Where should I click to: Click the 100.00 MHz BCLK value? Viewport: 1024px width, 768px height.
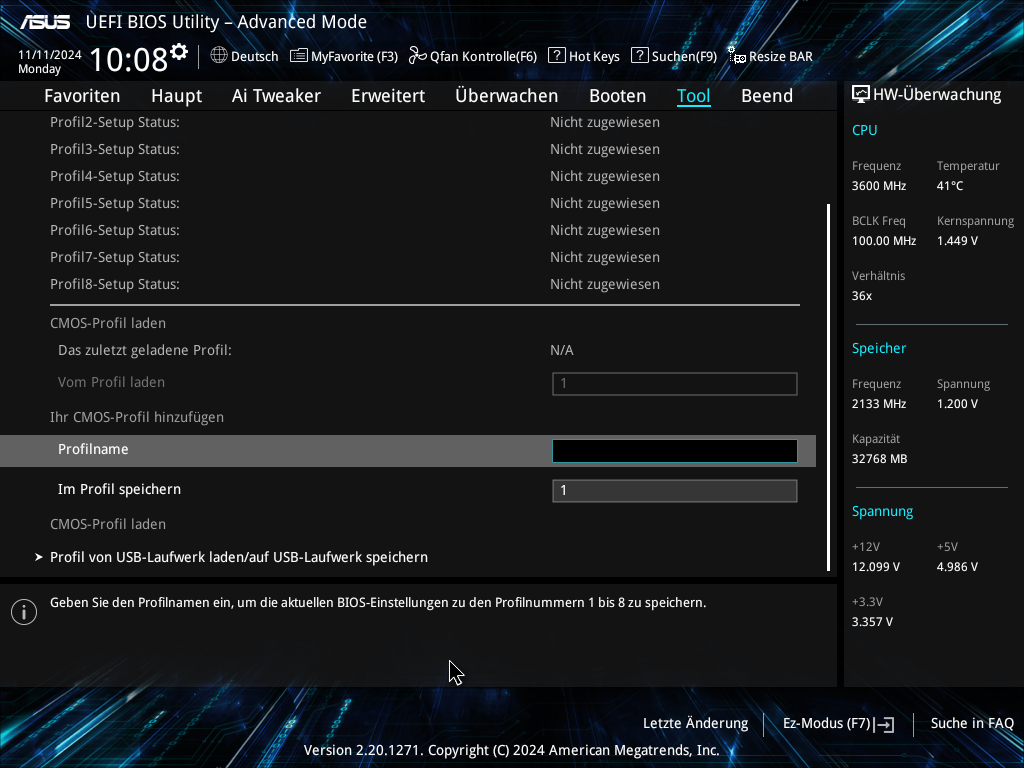[x=884, y=241]
